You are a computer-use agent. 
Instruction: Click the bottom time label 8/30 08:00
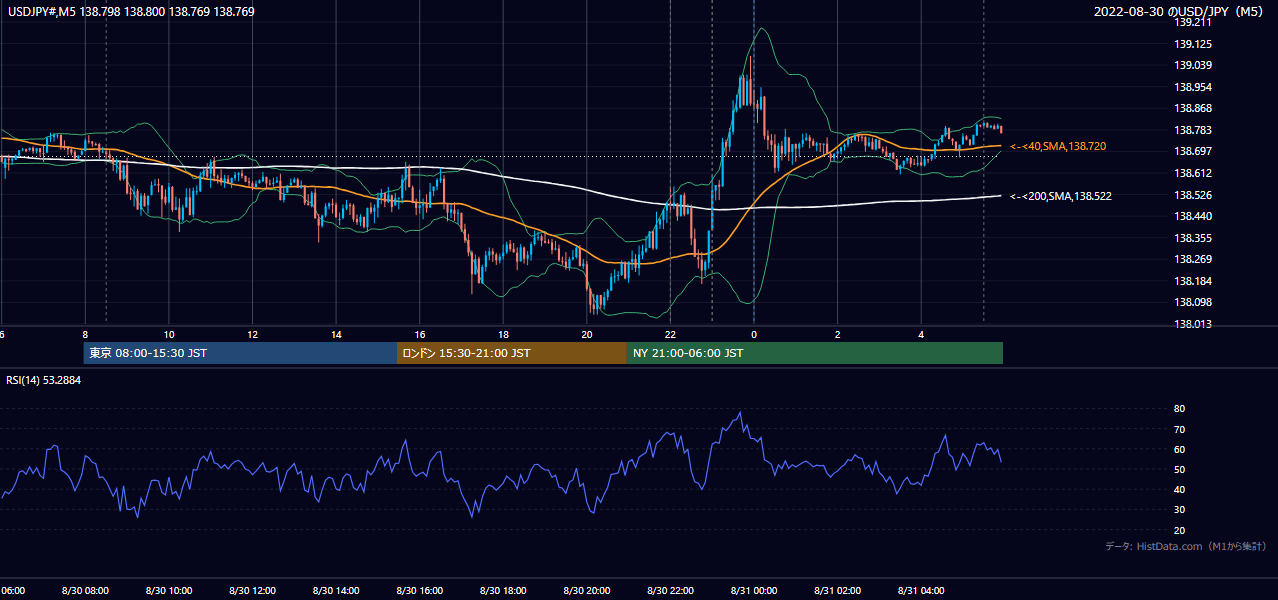(x=85, y=591)
